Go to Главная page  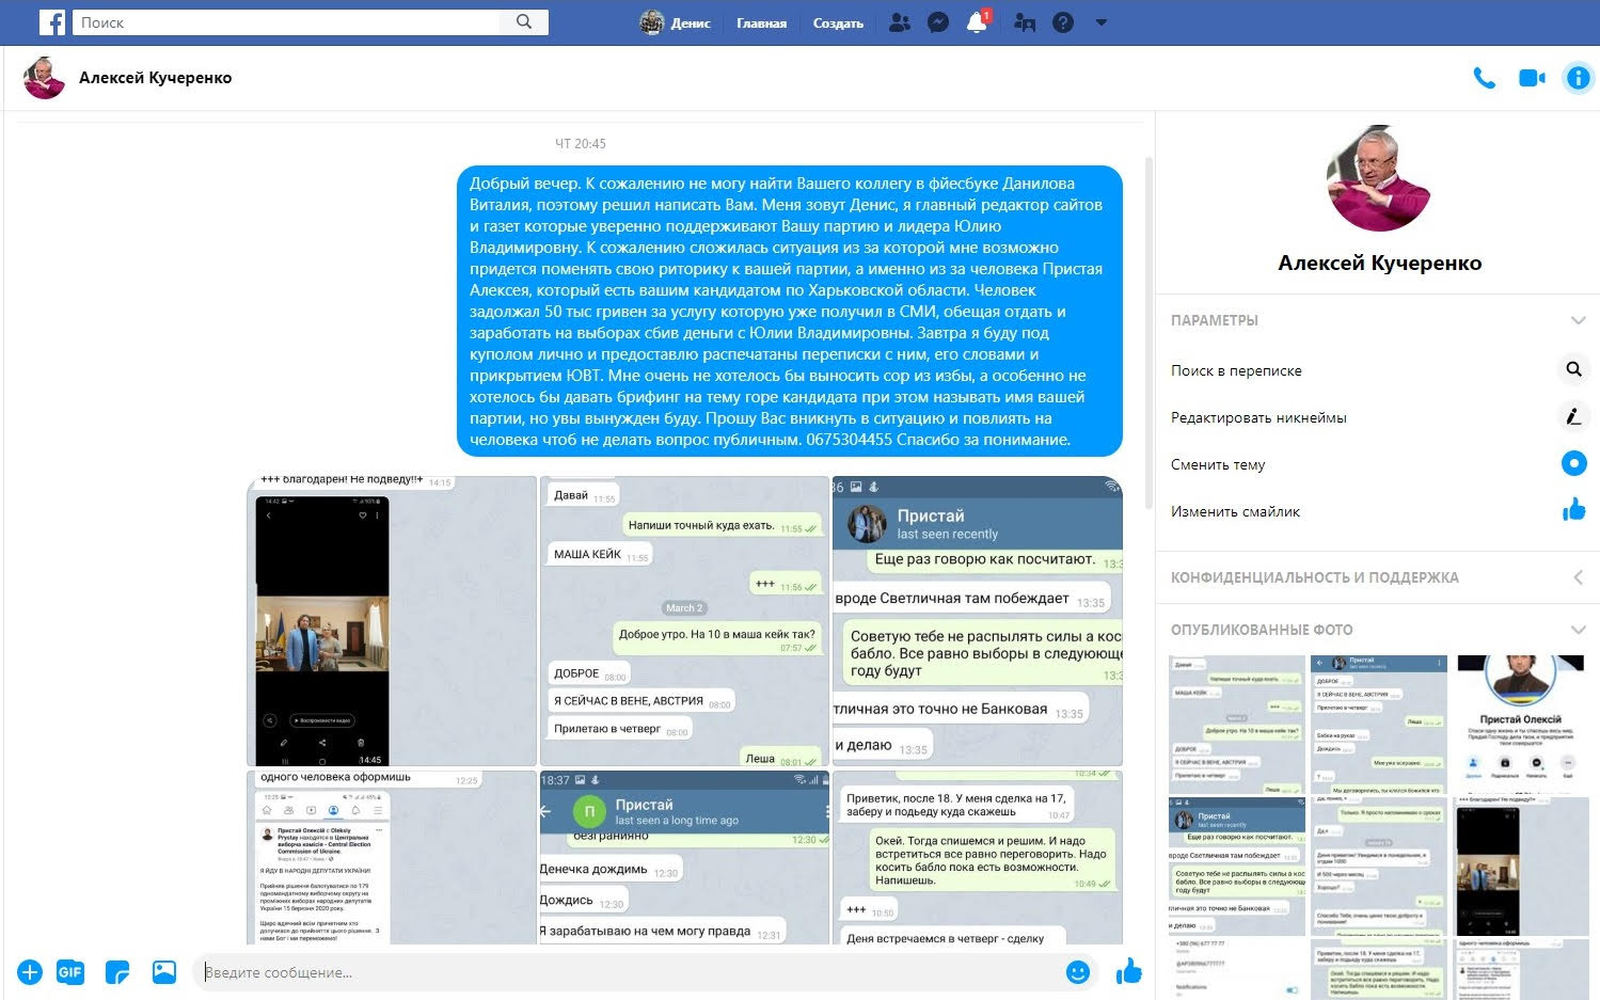point(761,23)
